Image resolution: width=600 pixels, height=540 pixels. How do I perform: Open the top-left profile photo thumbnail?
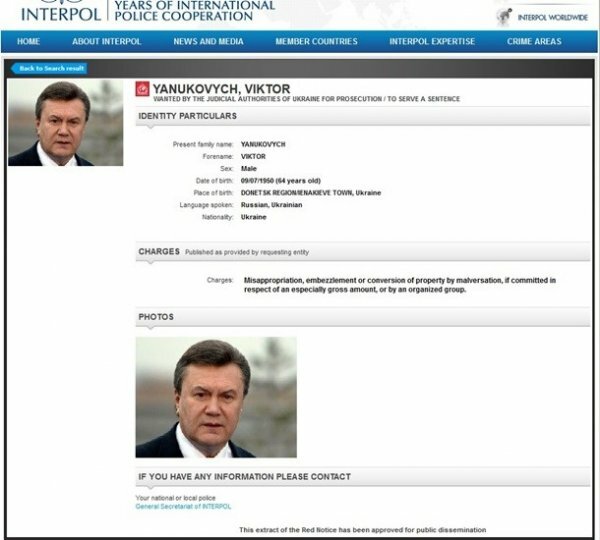coord(66,122)
